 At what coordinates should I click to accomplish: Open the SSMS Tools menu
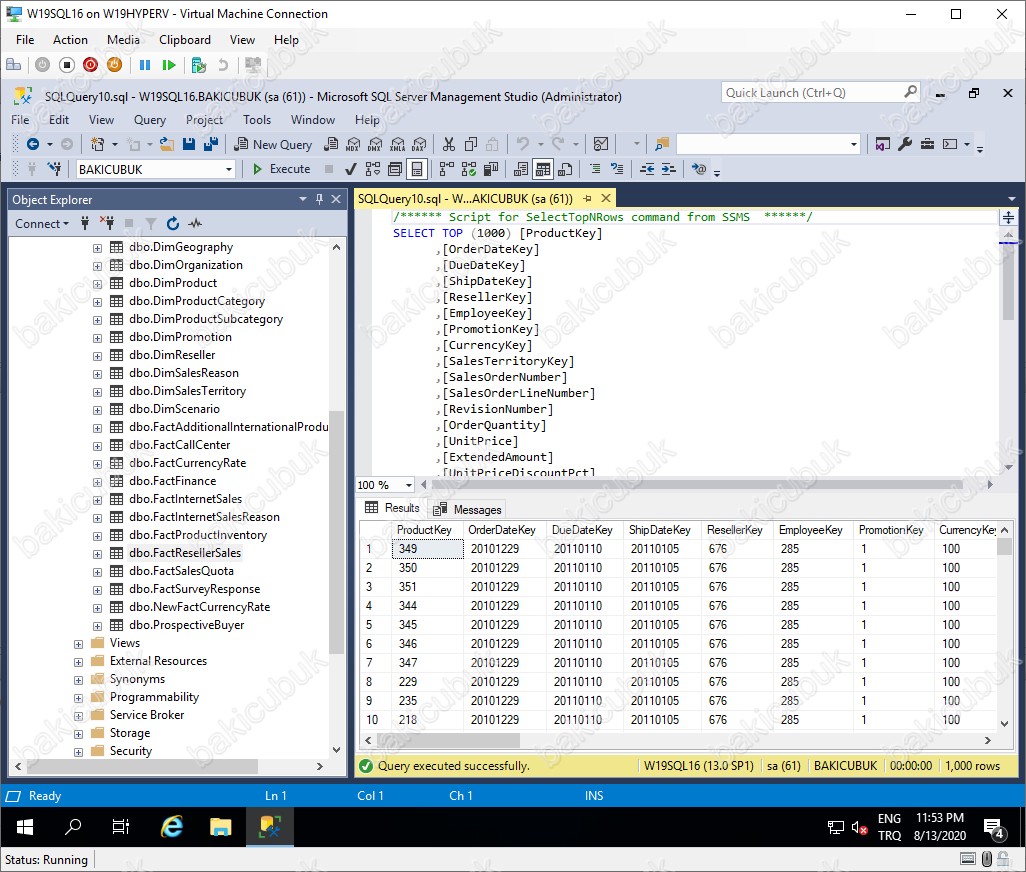pos(256,120)
